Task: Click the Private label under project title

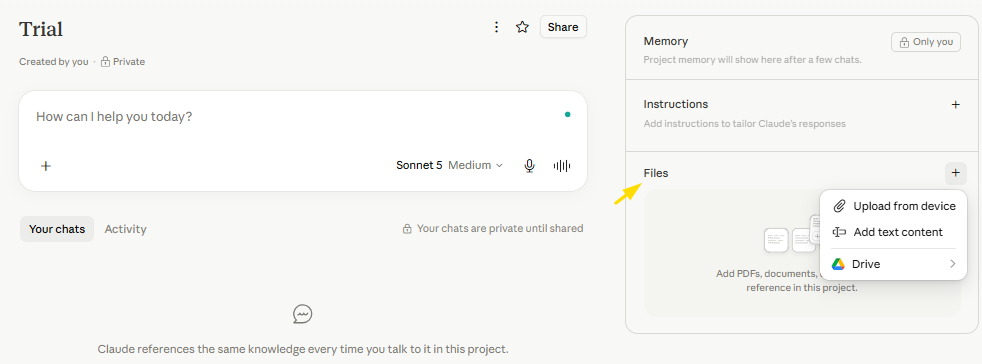Action: (x=128, y=61)
